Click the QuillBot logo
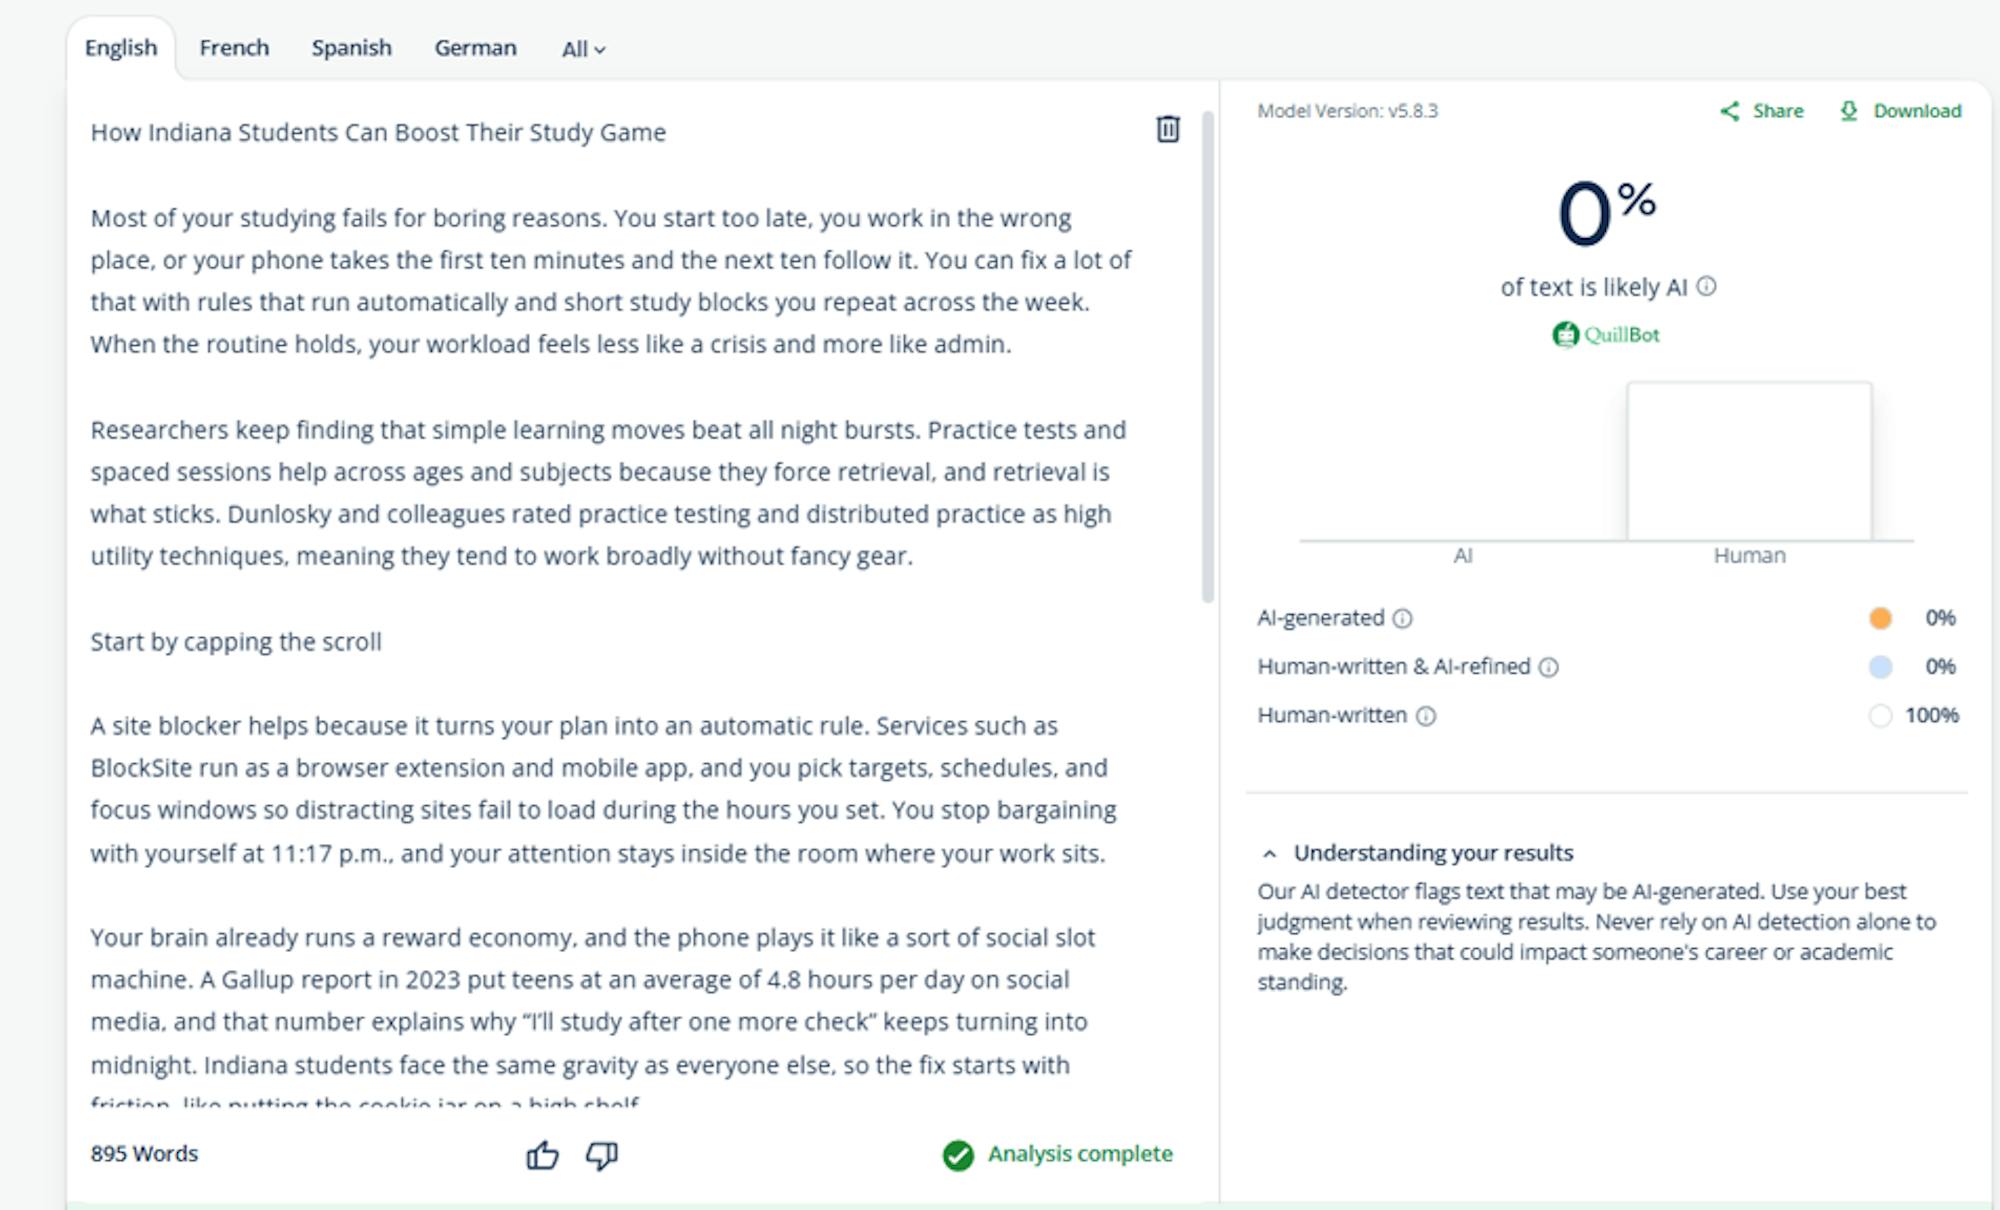 click(x=1606, y=335)
